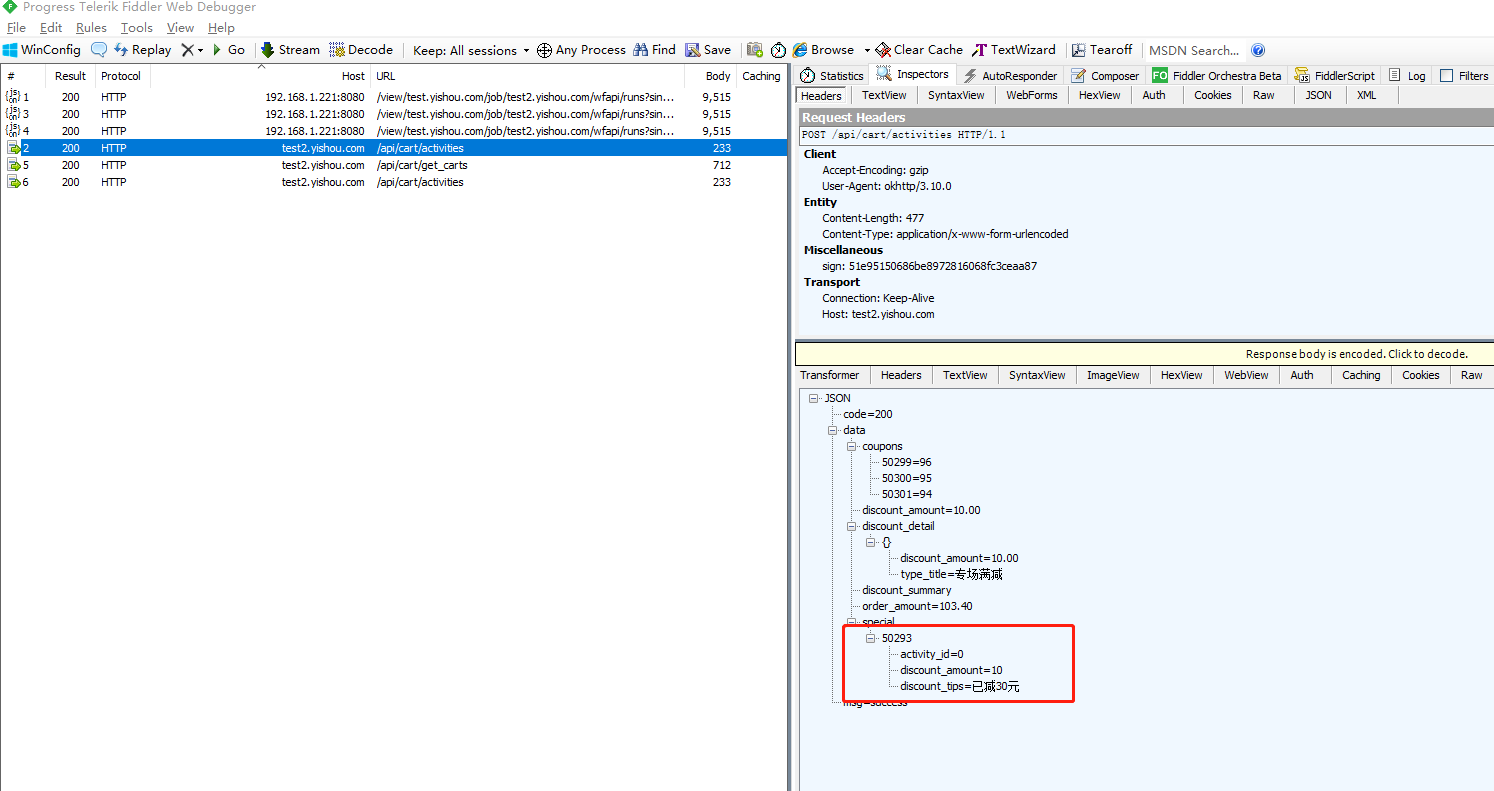Viewport: 1494px width, 791px height.
Task: Open the File menu
Action: click(x=17, y=28)
